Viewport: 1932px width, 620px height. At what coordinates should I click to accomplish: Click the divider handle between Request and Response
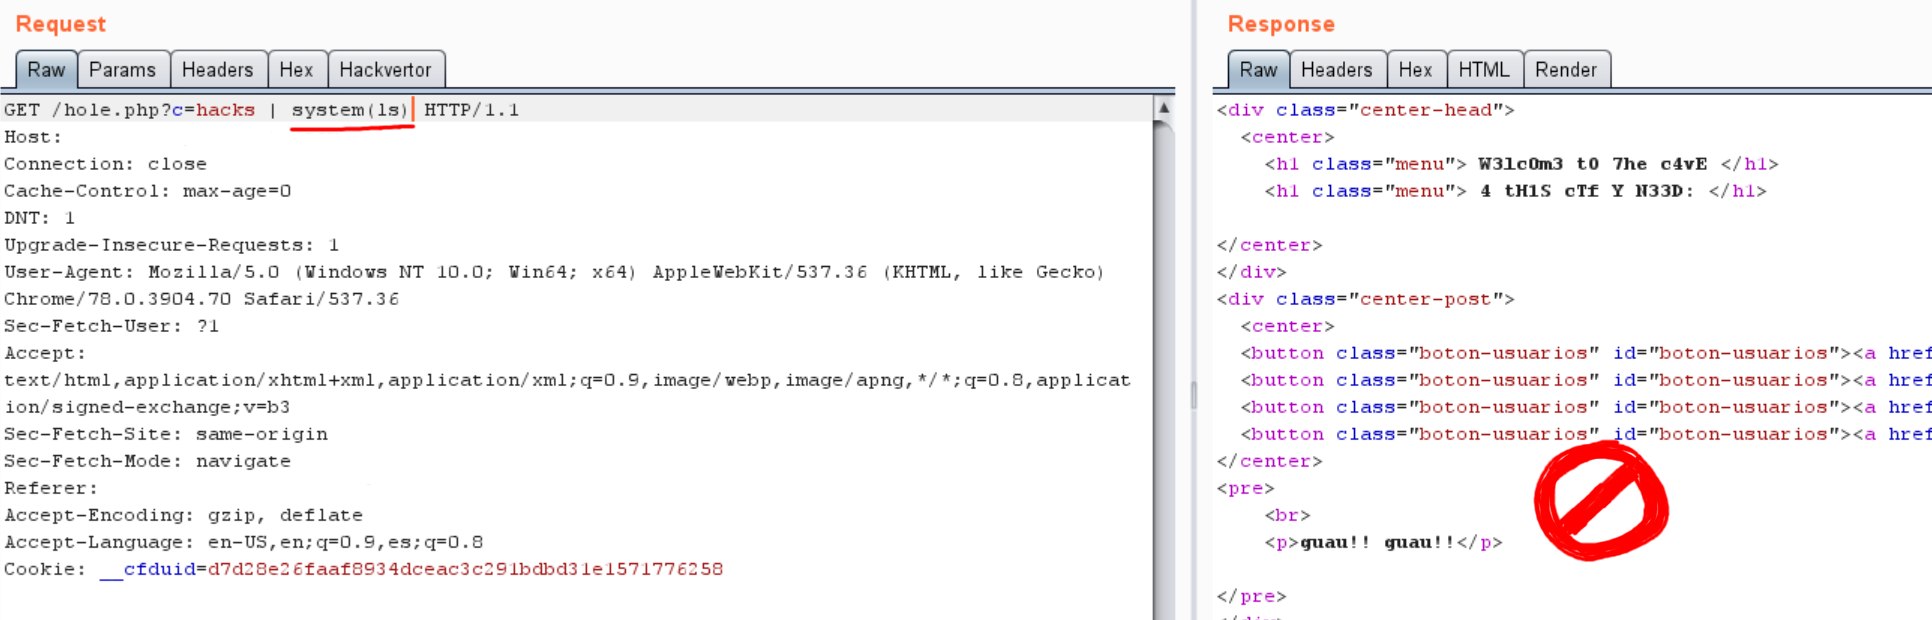[x=1194, y=395]
